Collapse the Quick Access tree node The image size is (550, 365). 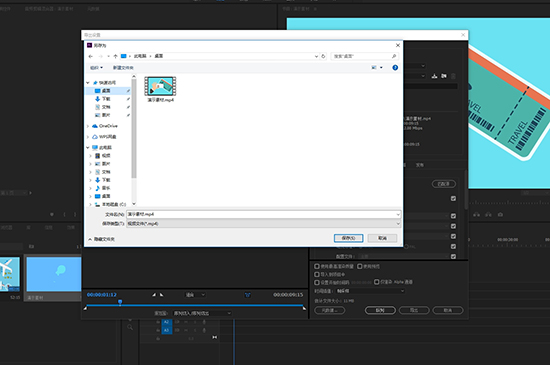tap(88, 83)
